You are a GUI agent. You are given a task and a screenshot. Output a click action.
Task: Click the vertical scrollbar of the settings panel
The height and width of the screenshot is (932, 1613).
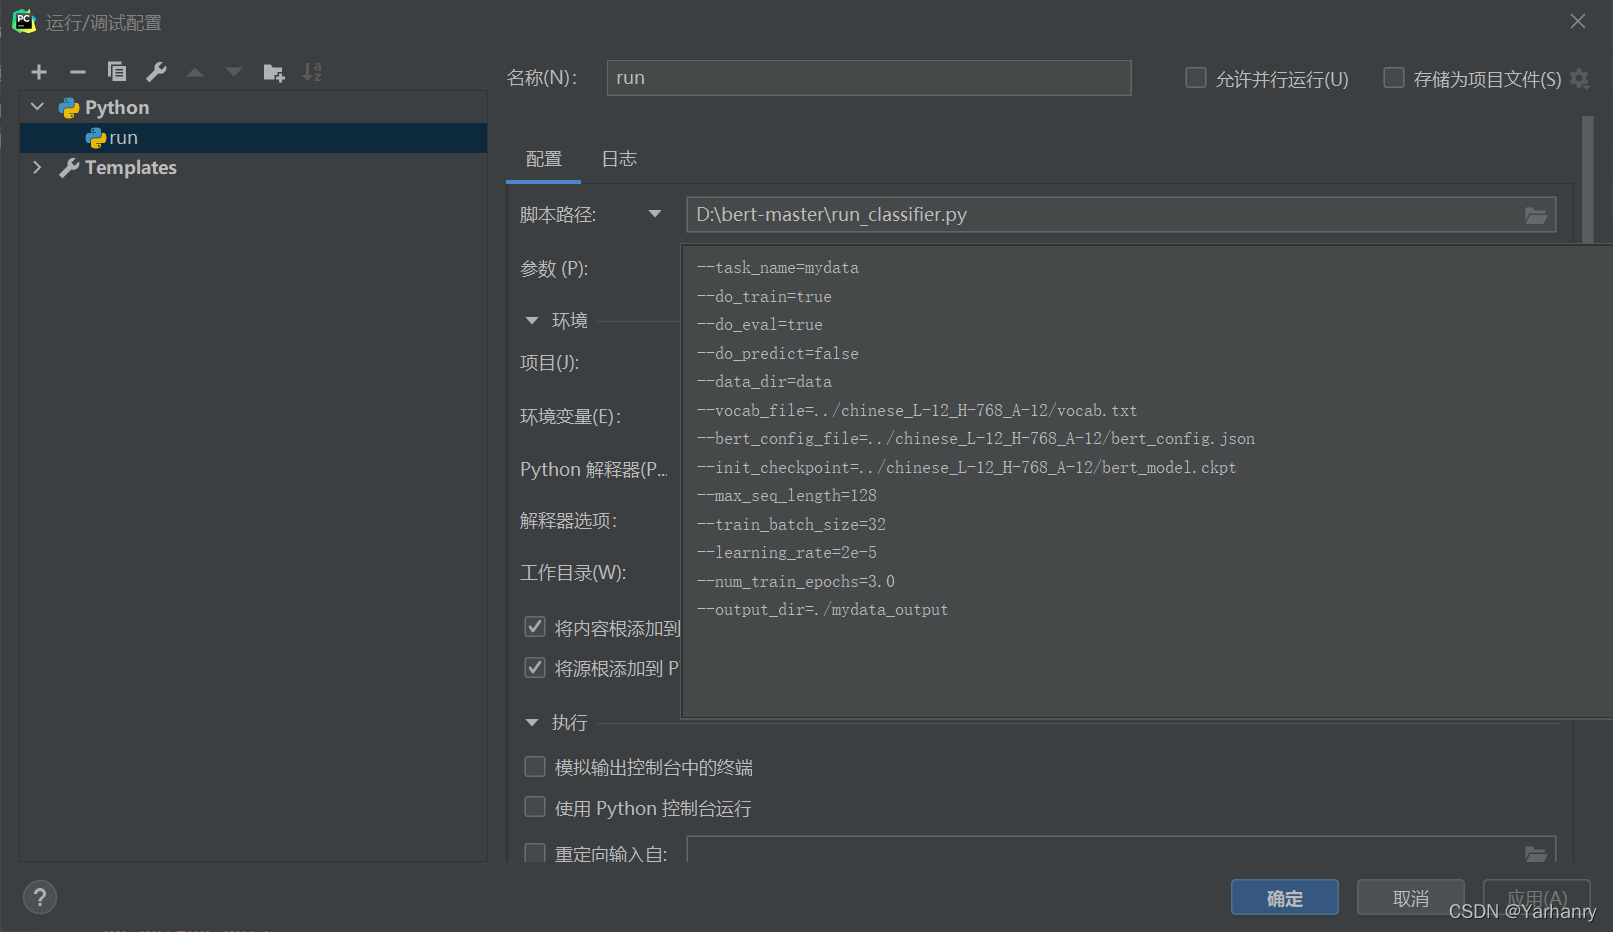1587,180
